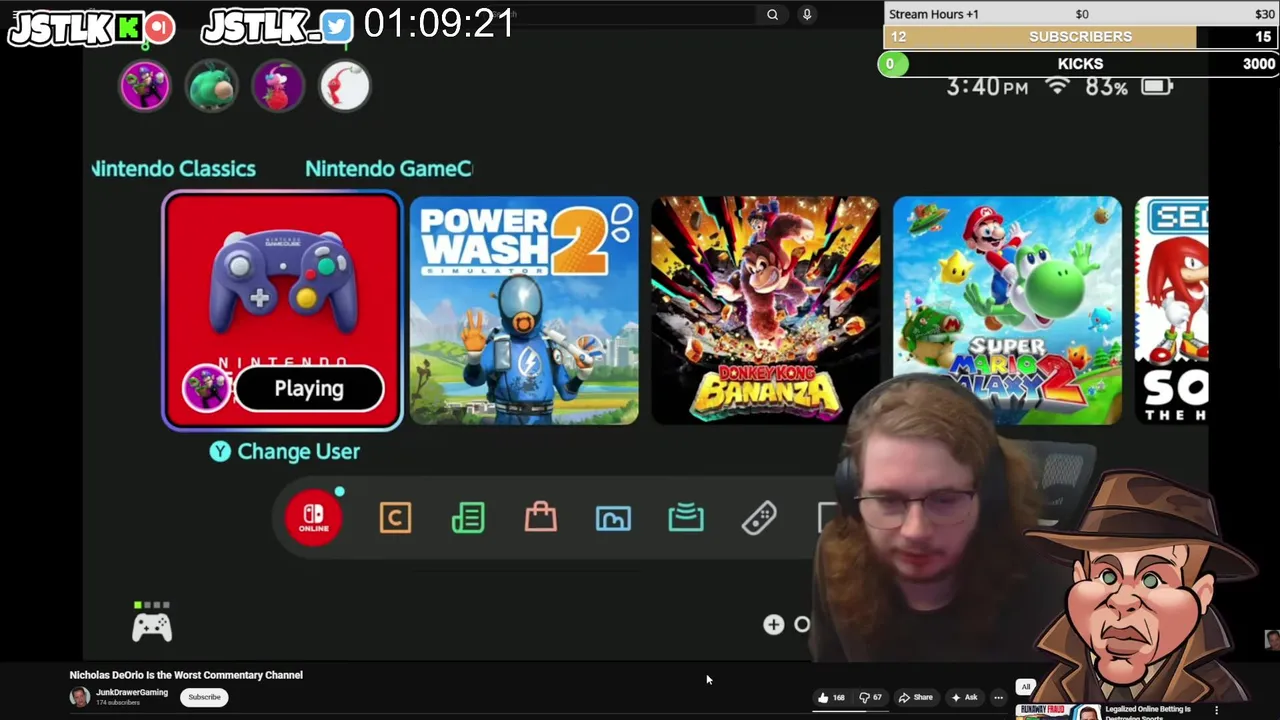
Task: Open the Controllers icon
Action: 759,518
